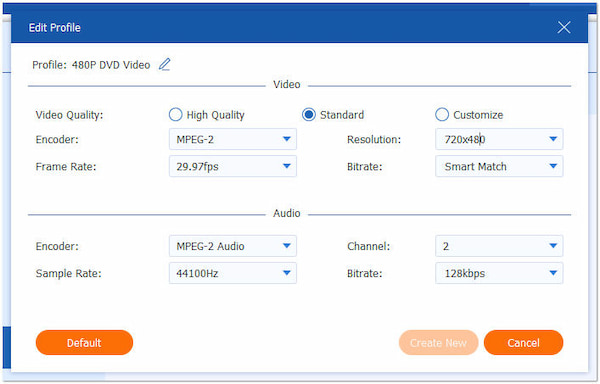The width and height of the screenshot is (600, 384).
Task: Open the Resolution 720x480 dropdown
Action: point(499,139)
